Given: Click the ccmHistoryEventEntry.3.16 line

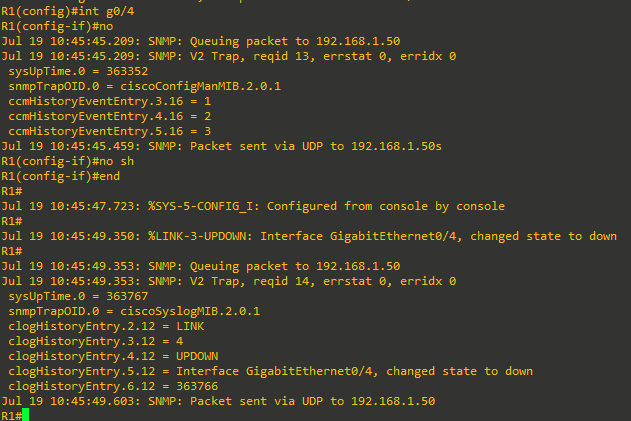Looking at the screenshot, I should click(110, 101).
